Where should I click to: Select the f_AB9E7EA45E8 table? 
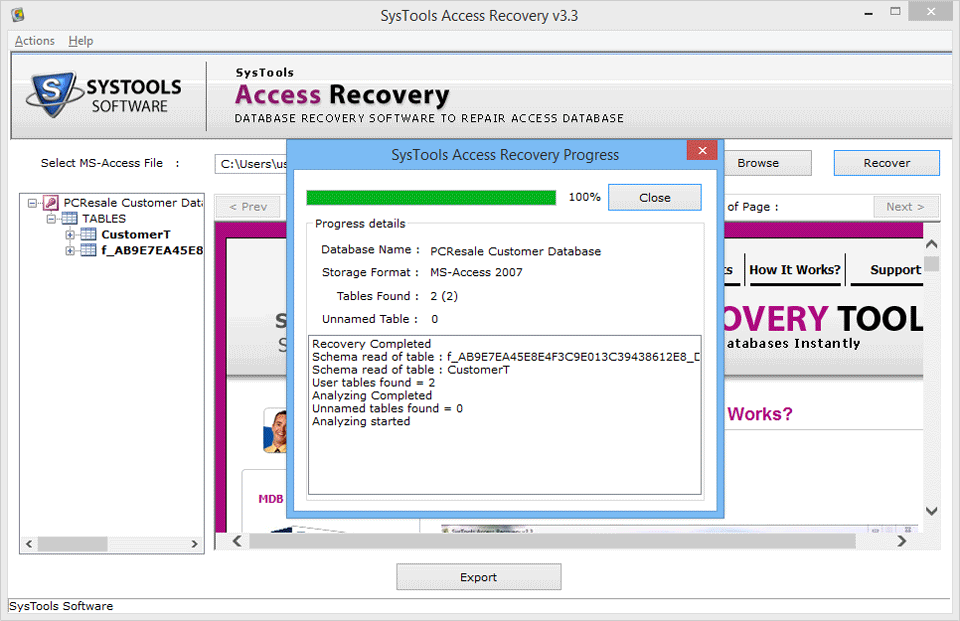[x=152, y=250]
